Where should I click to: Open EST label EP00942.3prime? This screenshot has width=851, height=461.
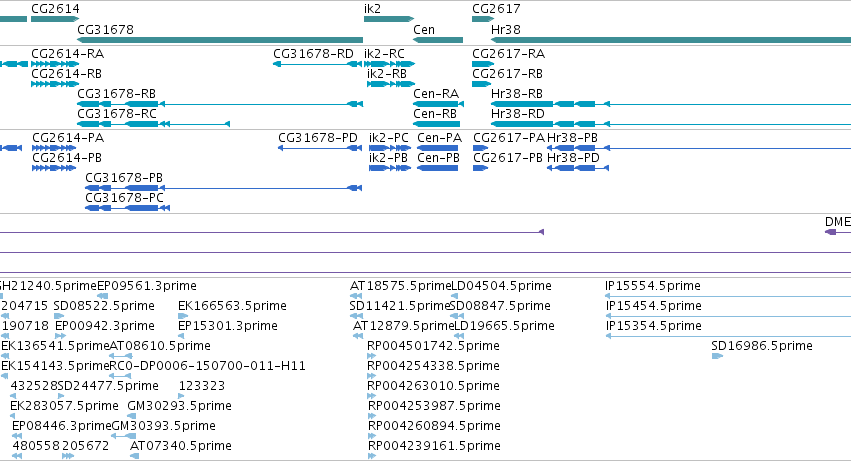point(105,326)
